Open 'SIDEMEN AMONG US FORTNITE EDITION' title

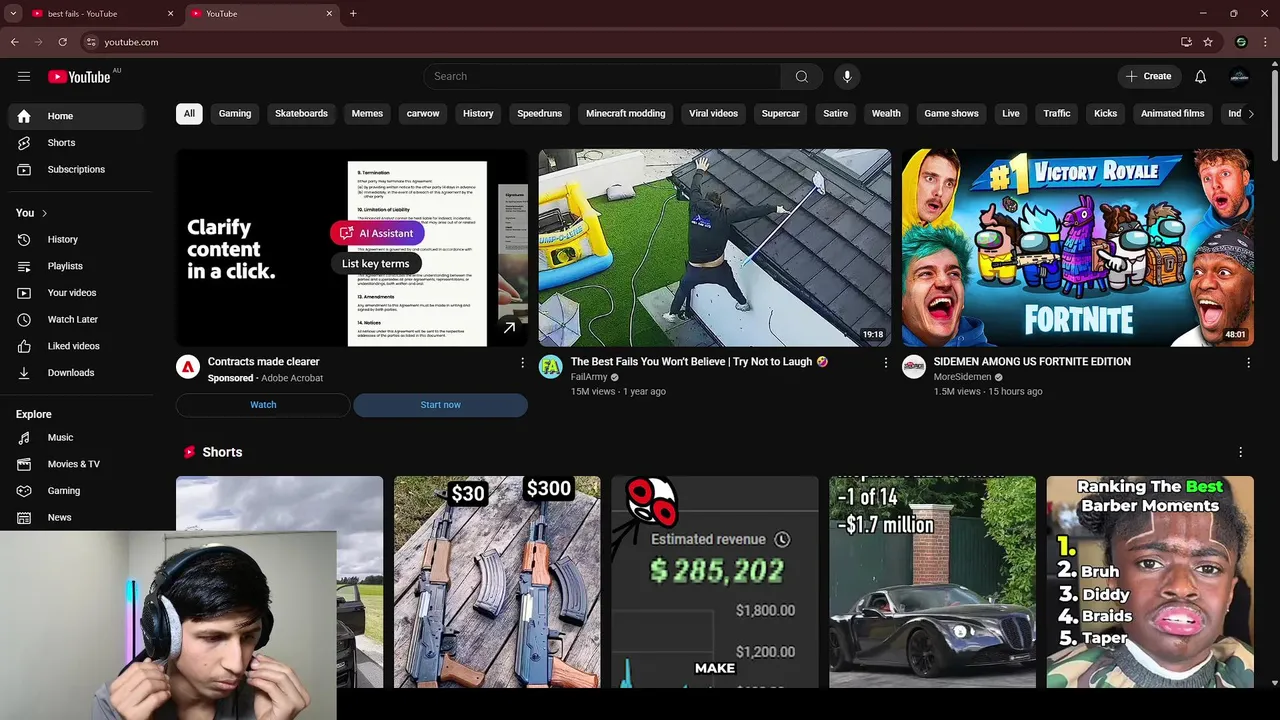[1032, 362]
